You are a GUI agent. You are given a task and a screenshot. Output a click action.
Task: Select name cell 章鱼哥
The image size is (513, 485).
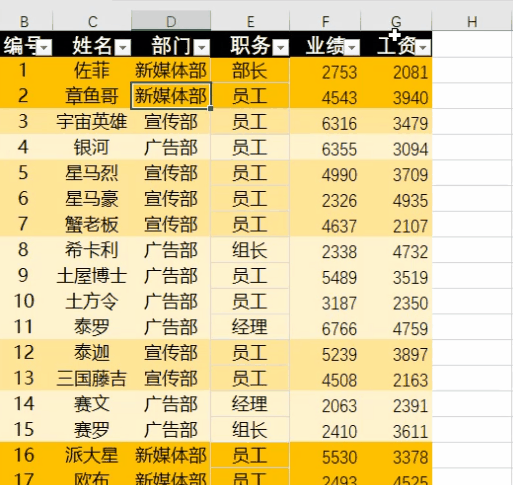point(92,96)
